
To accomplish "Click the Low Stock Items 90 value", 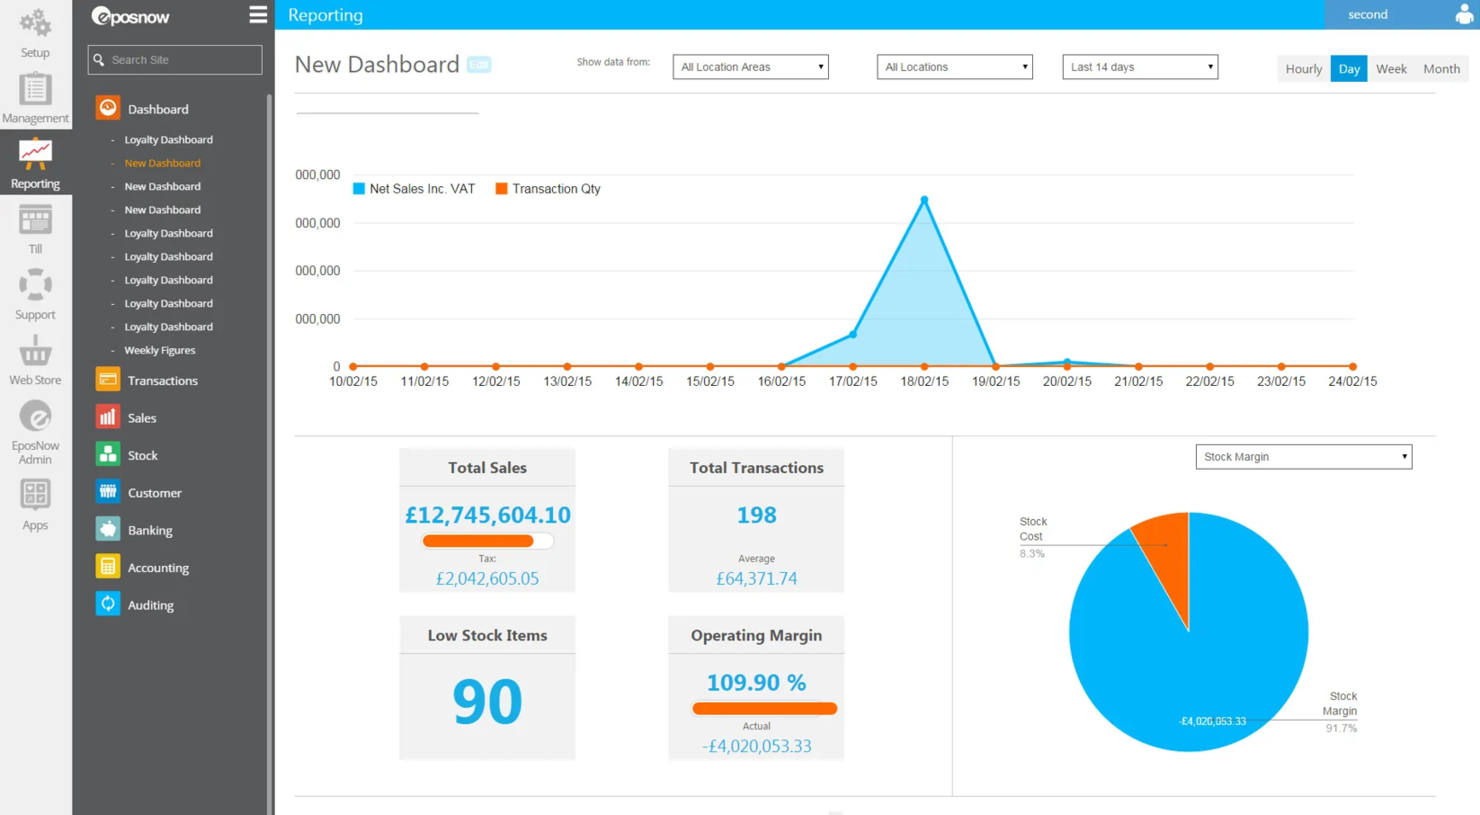I will [x=487, y=701].
